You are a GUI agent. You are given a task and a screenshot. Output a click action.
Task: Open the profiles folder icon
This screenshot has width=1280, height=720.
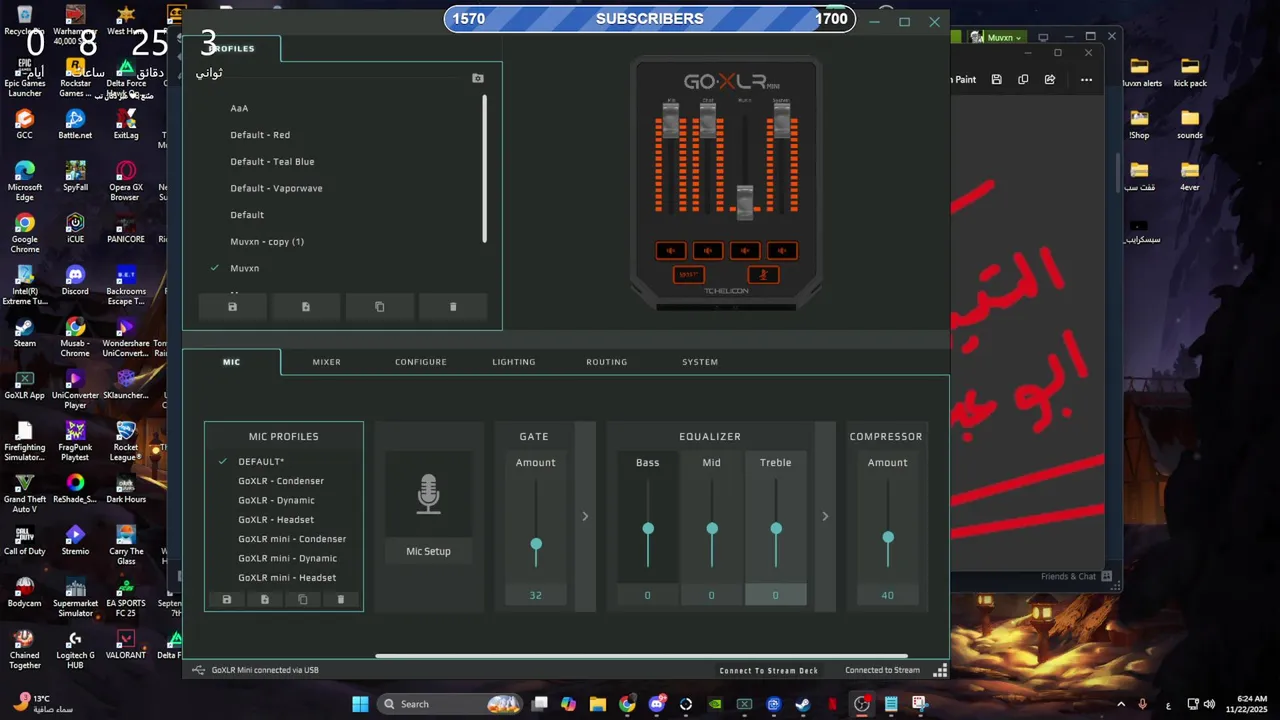tap(477, 78)
